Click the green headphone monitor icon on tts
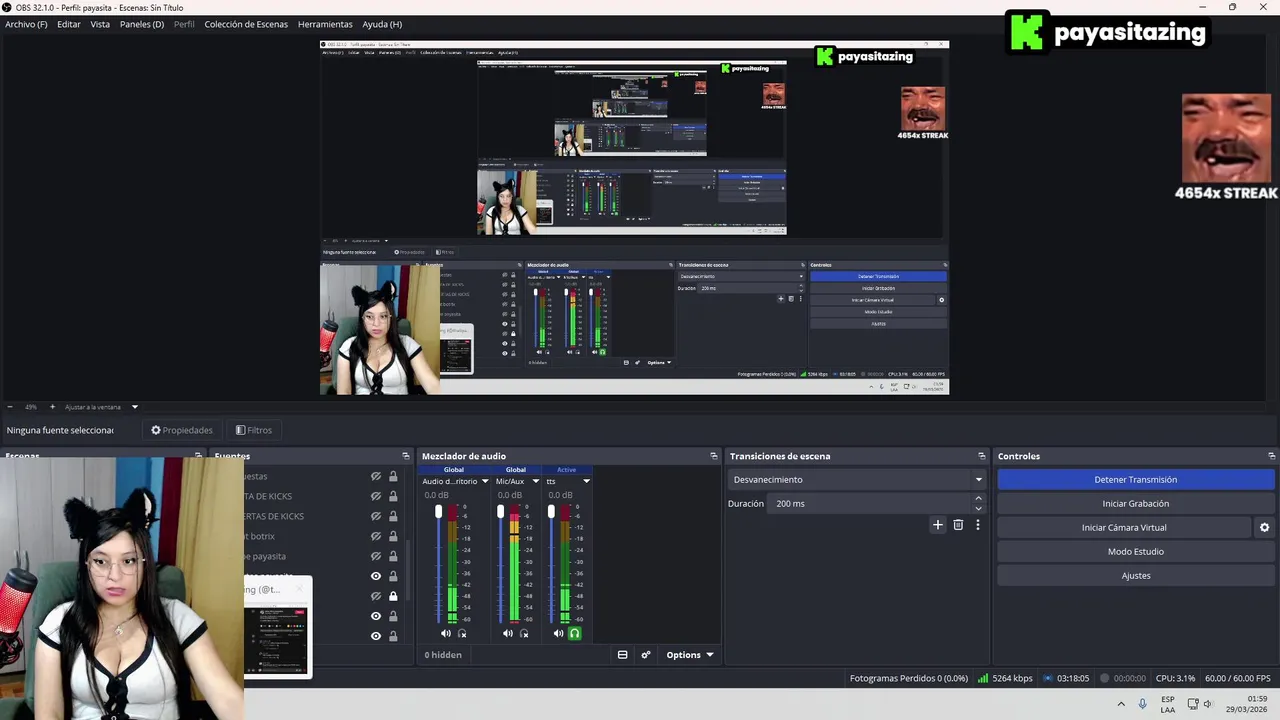Viewport: 1280px width, 720px height. (575, 633)
